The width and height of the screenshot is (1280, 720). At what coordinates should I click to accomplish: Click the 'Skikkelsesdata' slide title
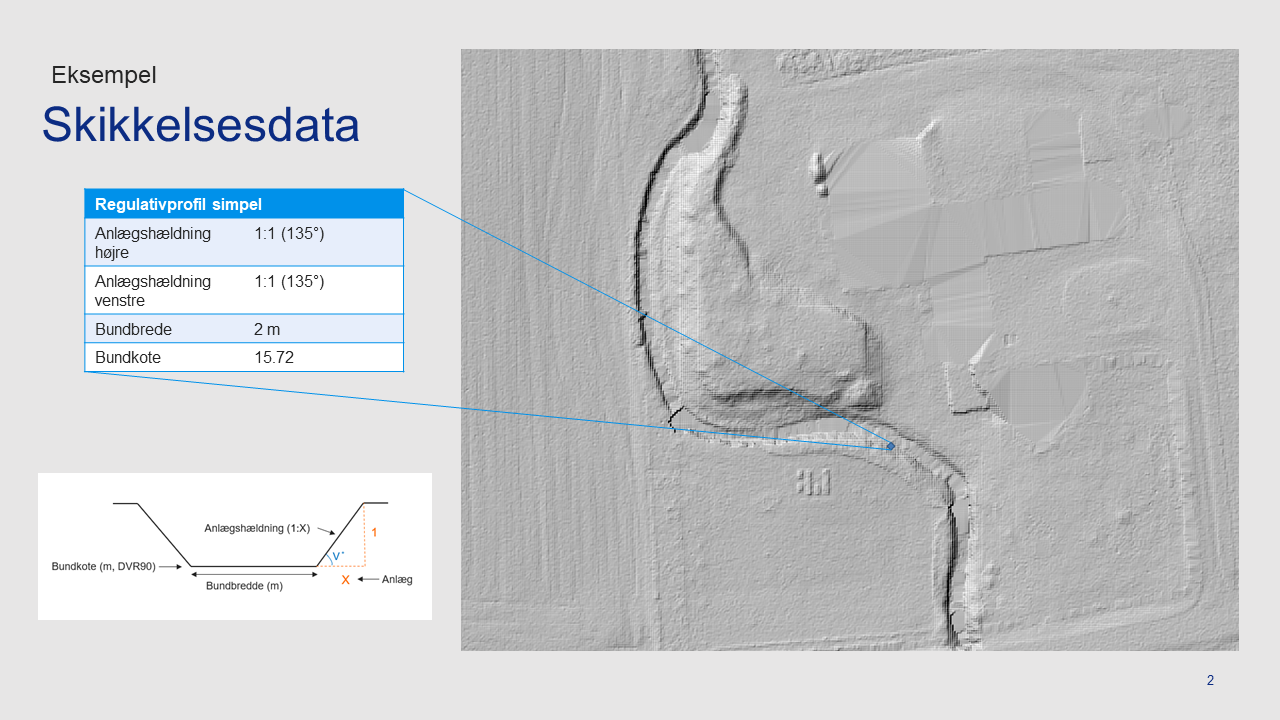point(200,126)
